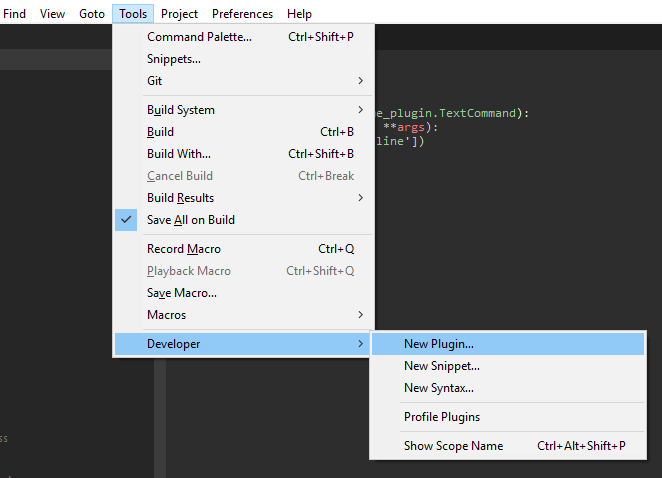This screenshot has width=662, height=478.
Task: Toggle Save All on Build checkmark
Action: (x=190, y=220)
